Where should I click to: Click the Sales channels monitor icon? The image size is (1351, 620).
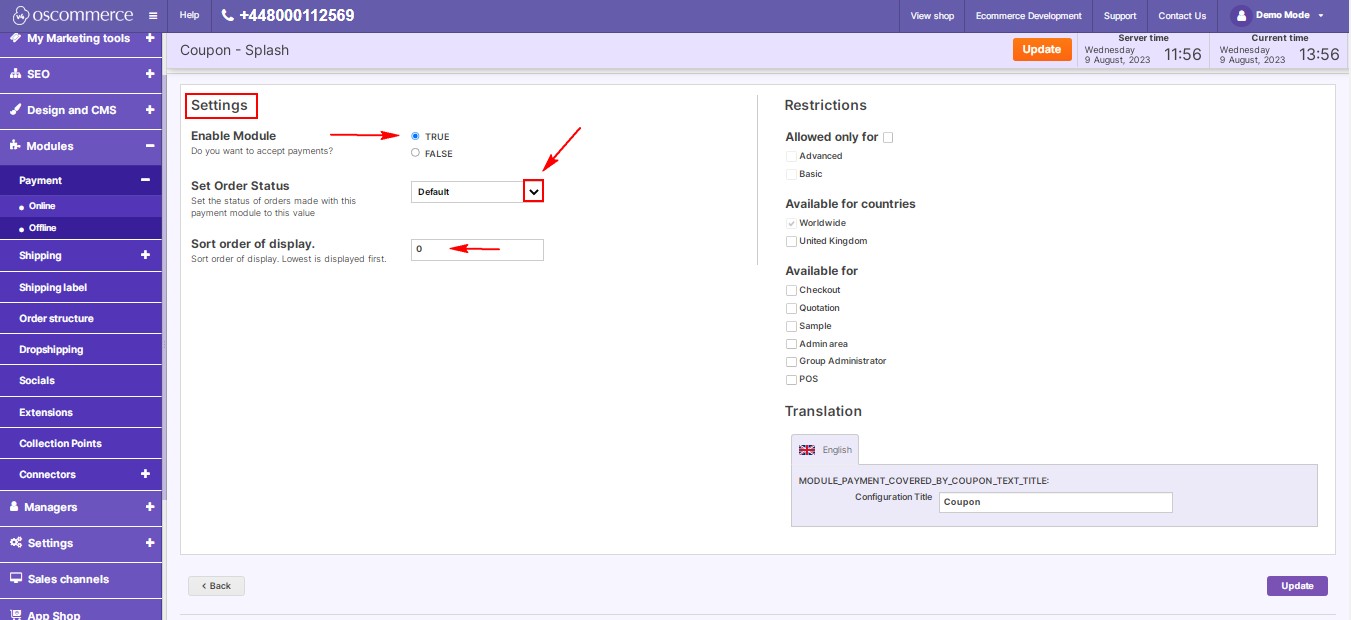pos(16,579)
